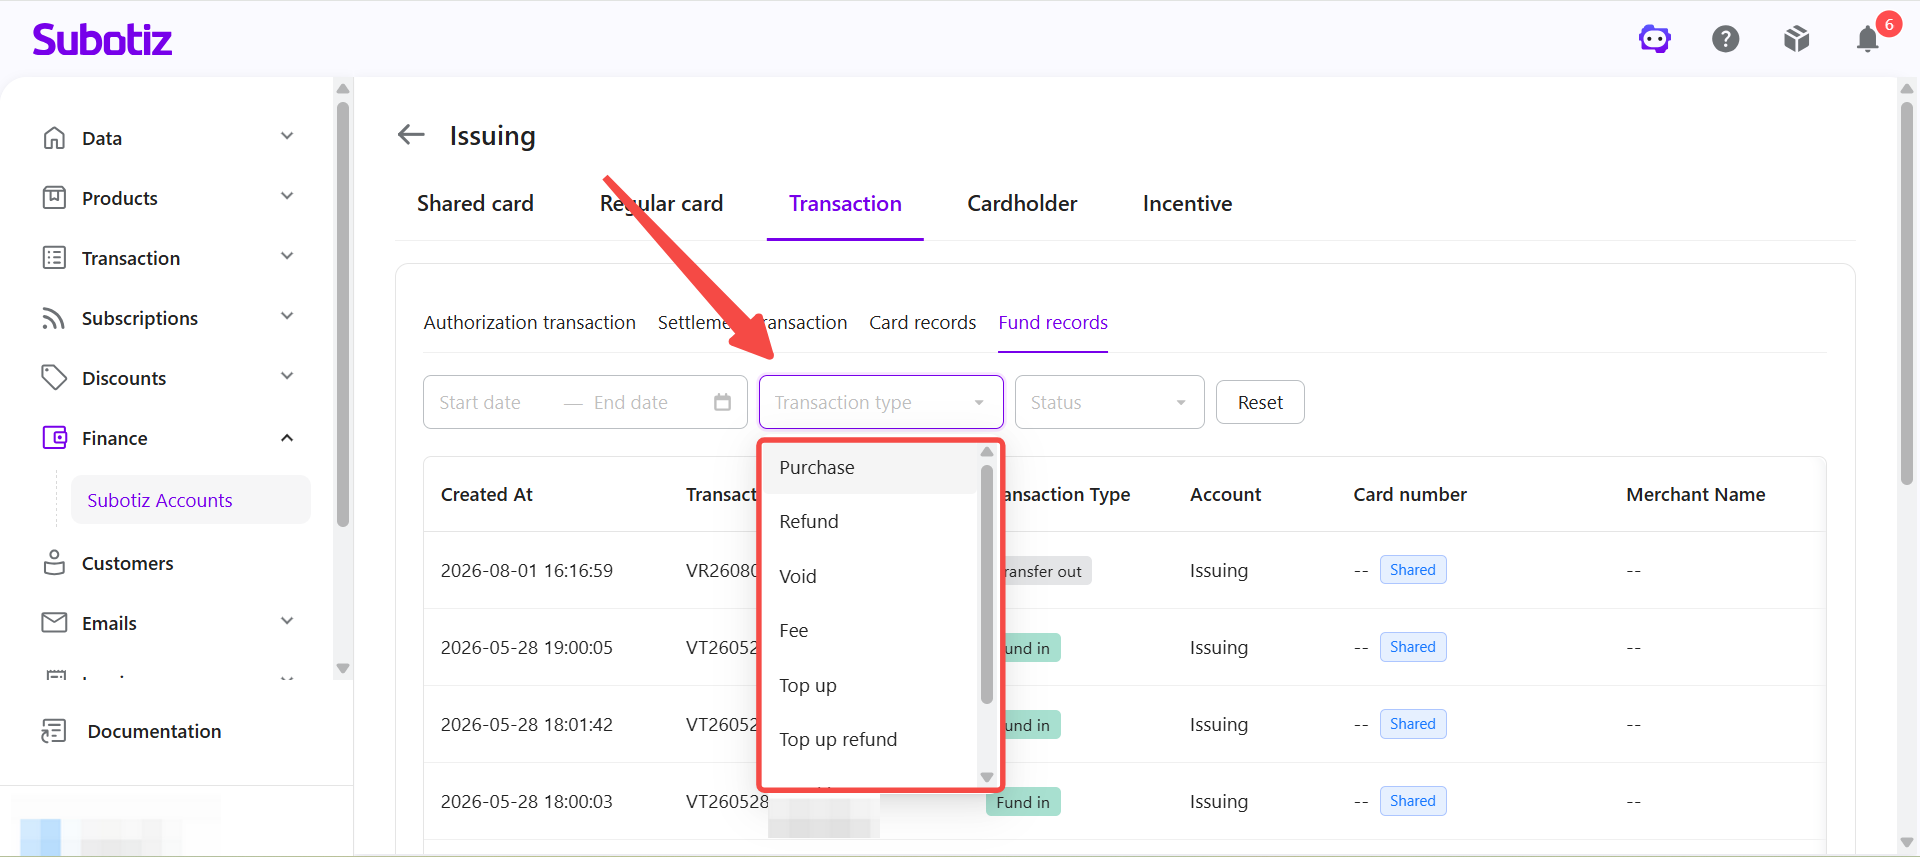Open the Status filter dropdown
Screen dimensions: 1920x857
[x=1109, y=402]
